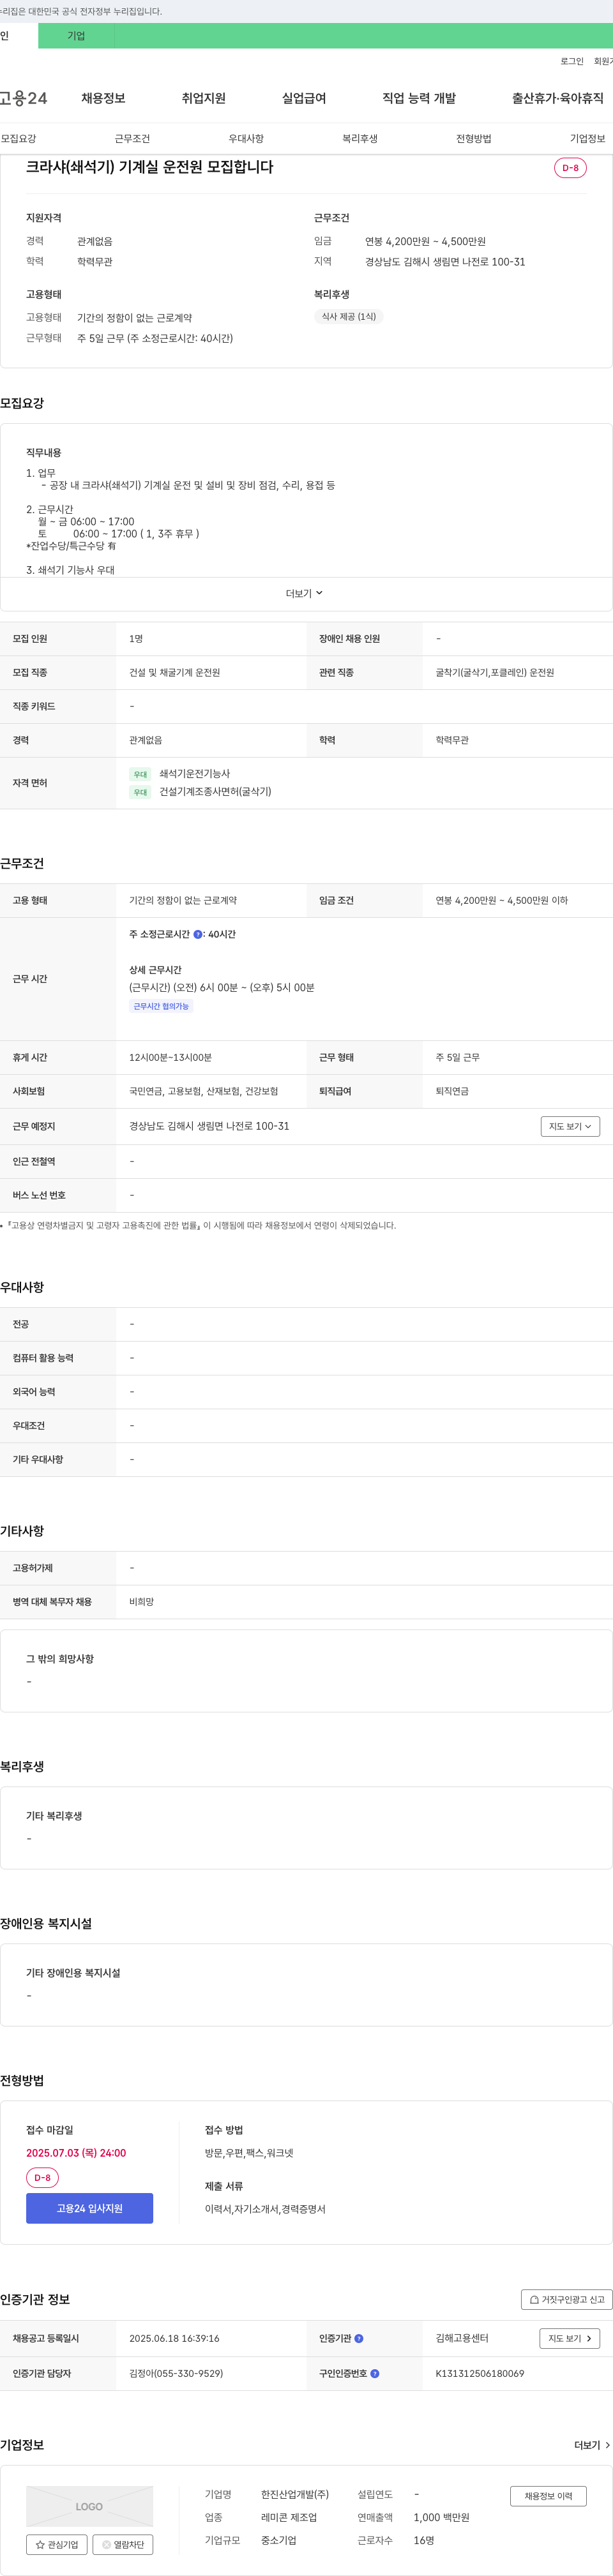Click the 고용24 logo
The height and width of the screenshot is (2576, 613).
click(x=23, y=98)
